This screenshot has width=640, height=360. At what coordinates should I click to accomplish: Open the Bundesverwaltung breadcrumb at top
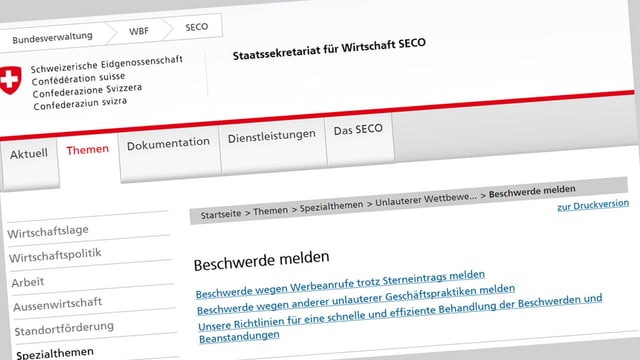[x=52, y=38]
